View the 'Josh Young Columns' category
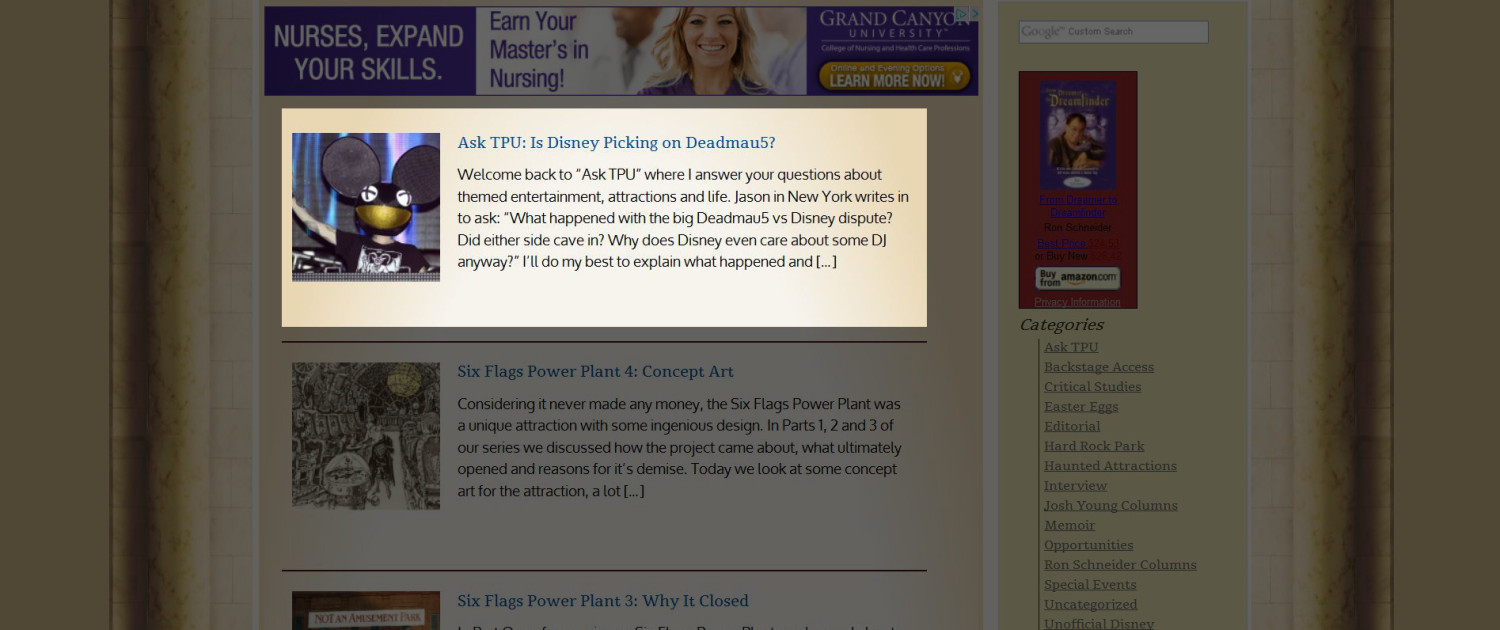The height and width of the screenshot is (630, 1500). coord(1111,505)
